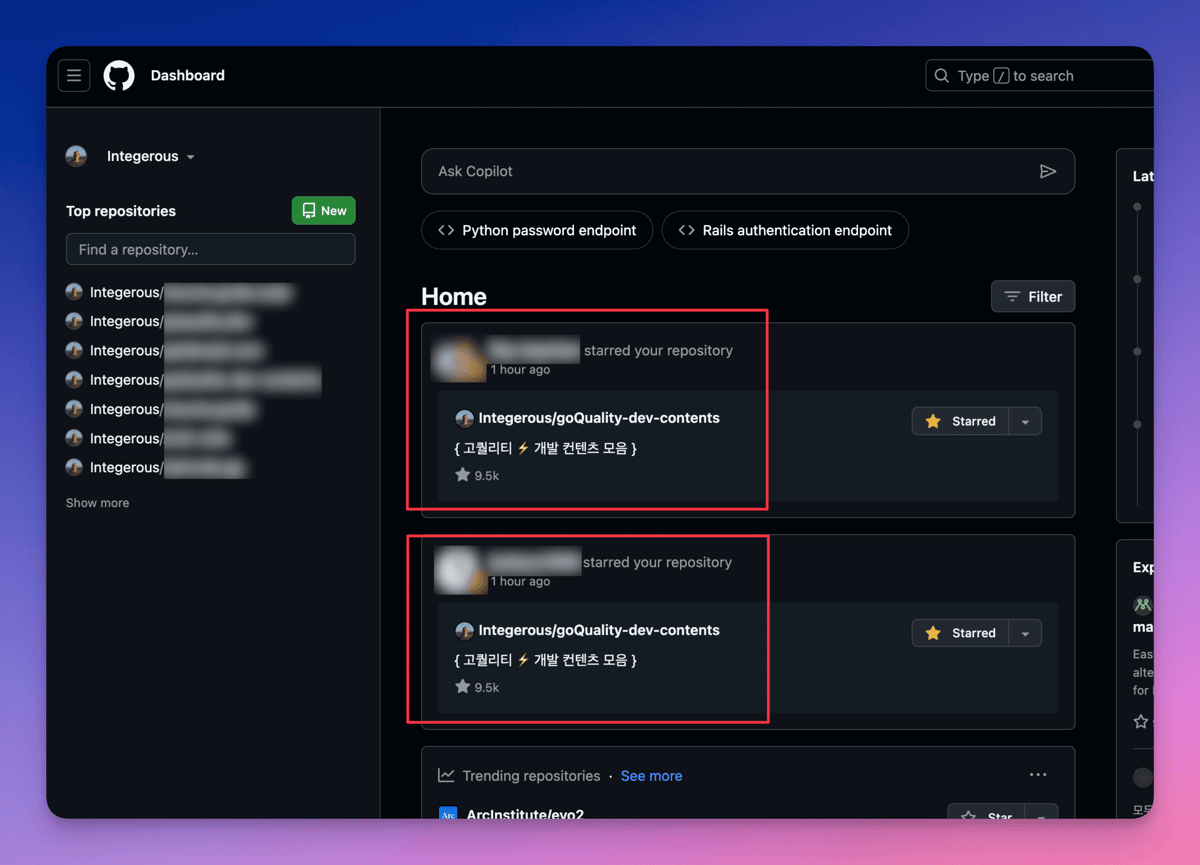Open first Integerous/goQuality-dev-contents repository link
1200x865 pixels.
pyautogui.click(x=599, y=419)
